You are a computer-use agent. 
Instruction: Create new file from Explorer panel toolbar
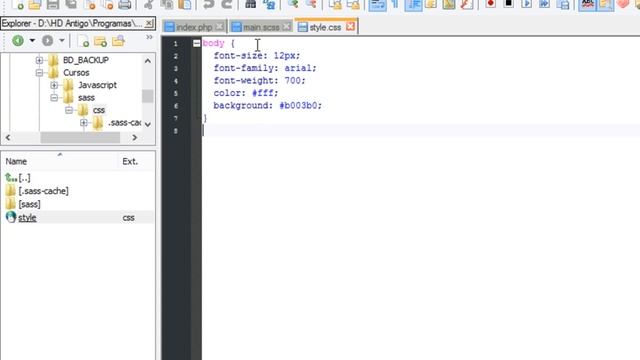tap(83, 41)
